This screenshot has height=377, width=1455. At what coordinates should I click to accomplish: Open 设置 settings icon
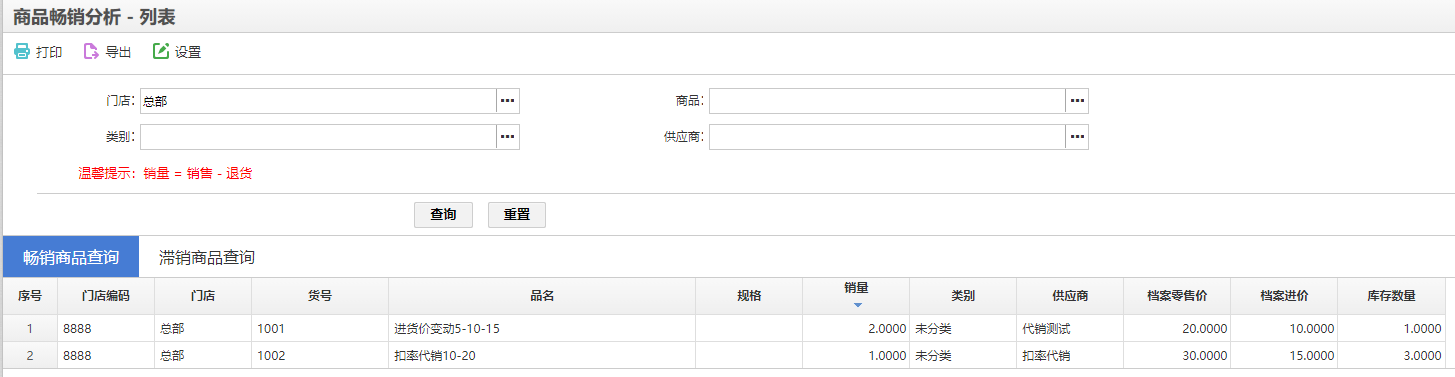coord(161,51)
